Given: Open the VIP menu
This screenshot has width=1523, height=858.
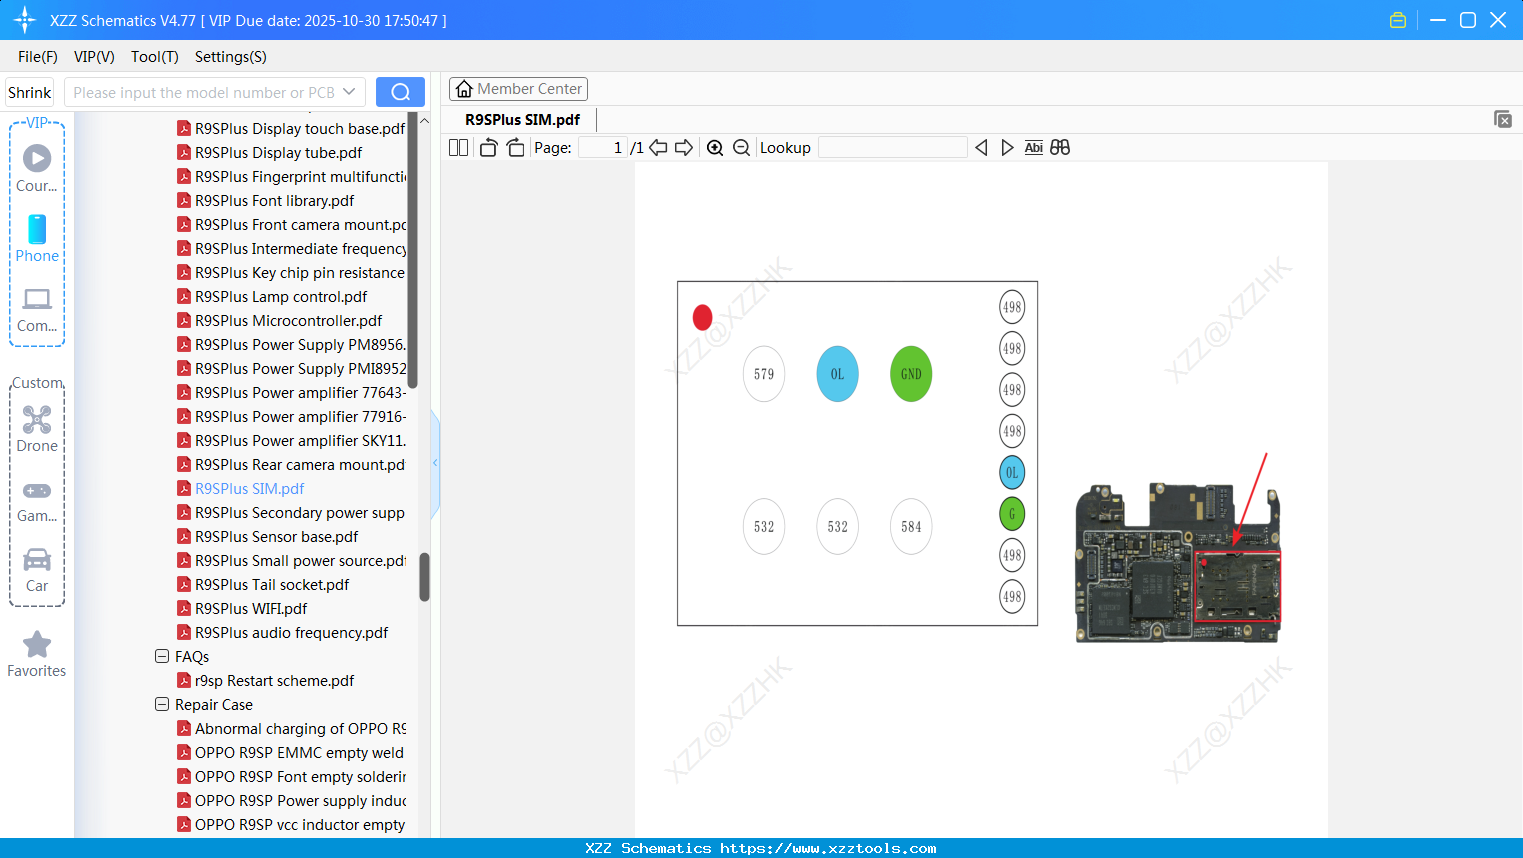Looking at the screenshot, I should [94, 57].
